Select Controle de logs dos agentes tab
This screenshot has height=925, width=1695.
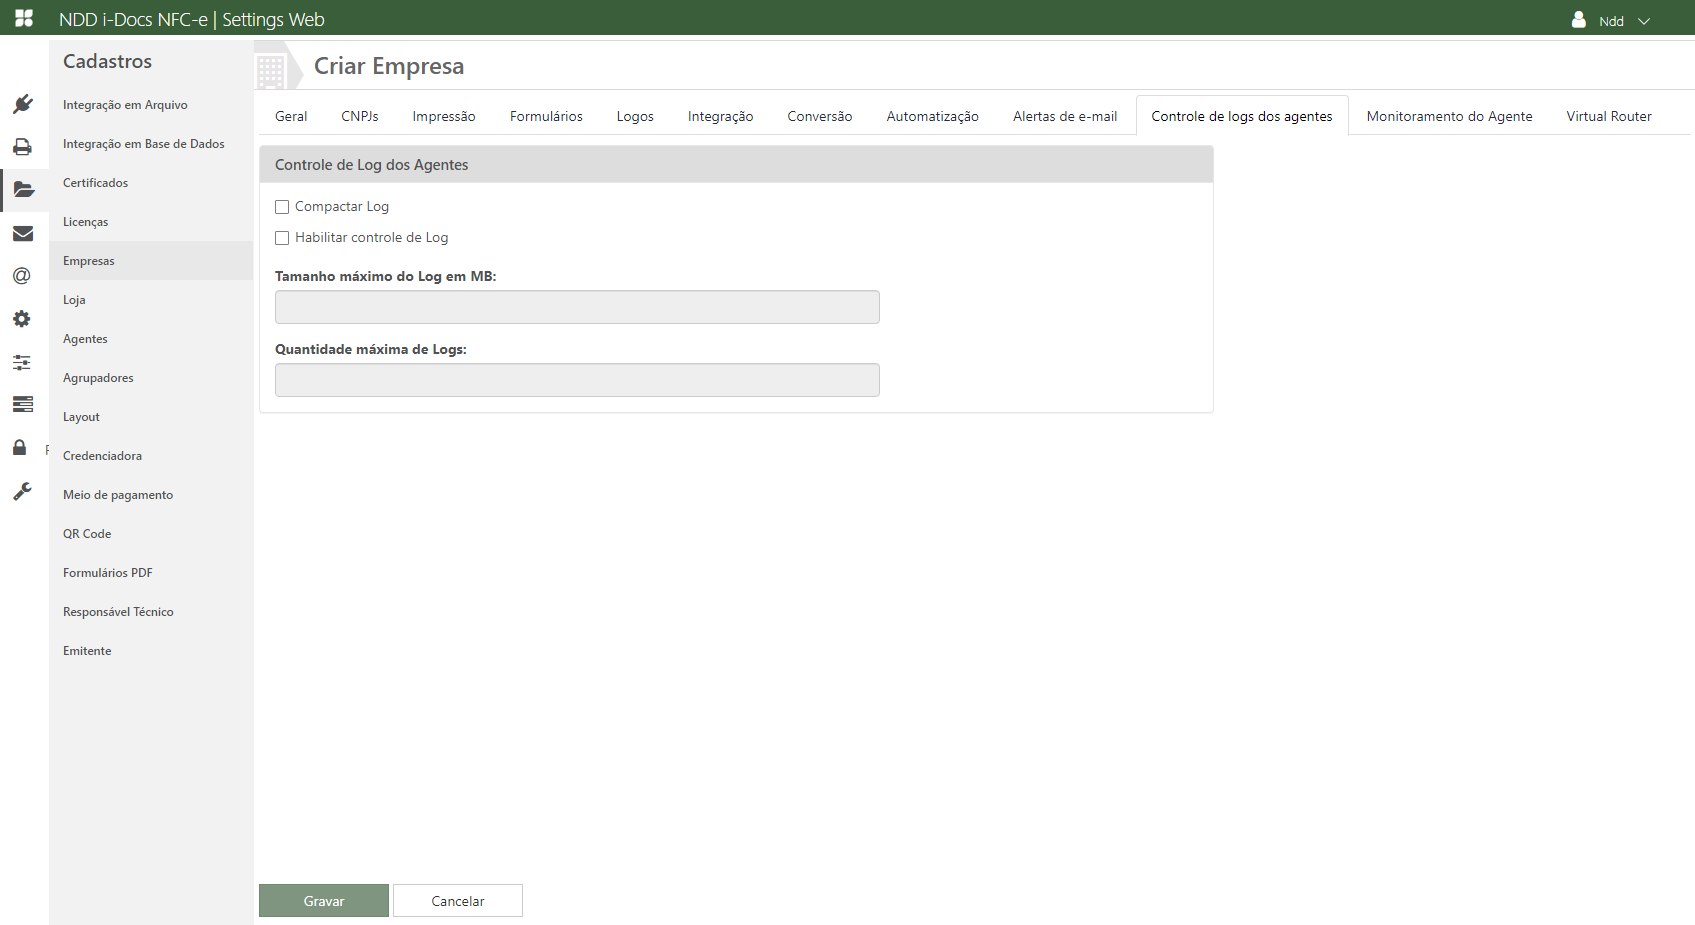point(1242,116)
